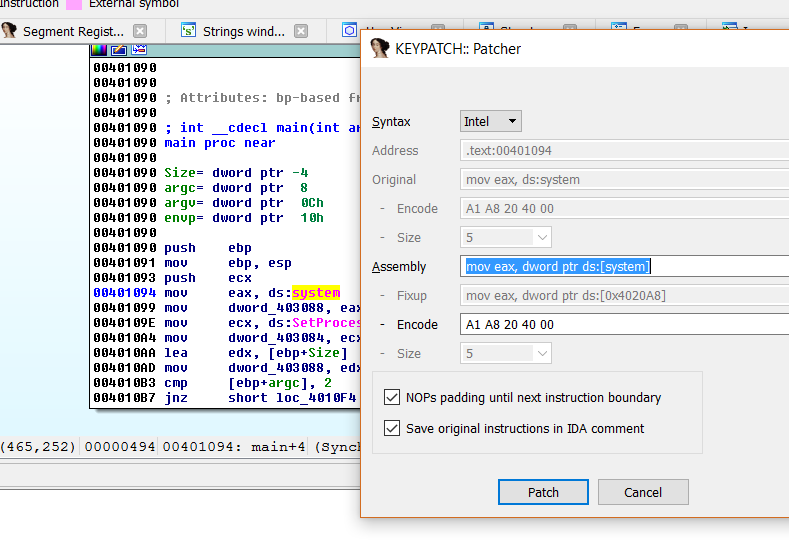This screenshot has width=789, height=544.
Task: Click the edit node comment icon
Action: [x=119, y=49]
